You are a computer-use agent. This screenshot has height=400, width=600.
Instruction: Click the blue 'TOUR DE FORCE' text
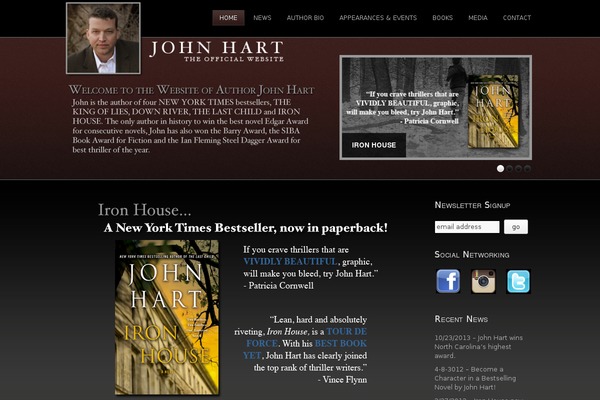(x=307, y=337)
